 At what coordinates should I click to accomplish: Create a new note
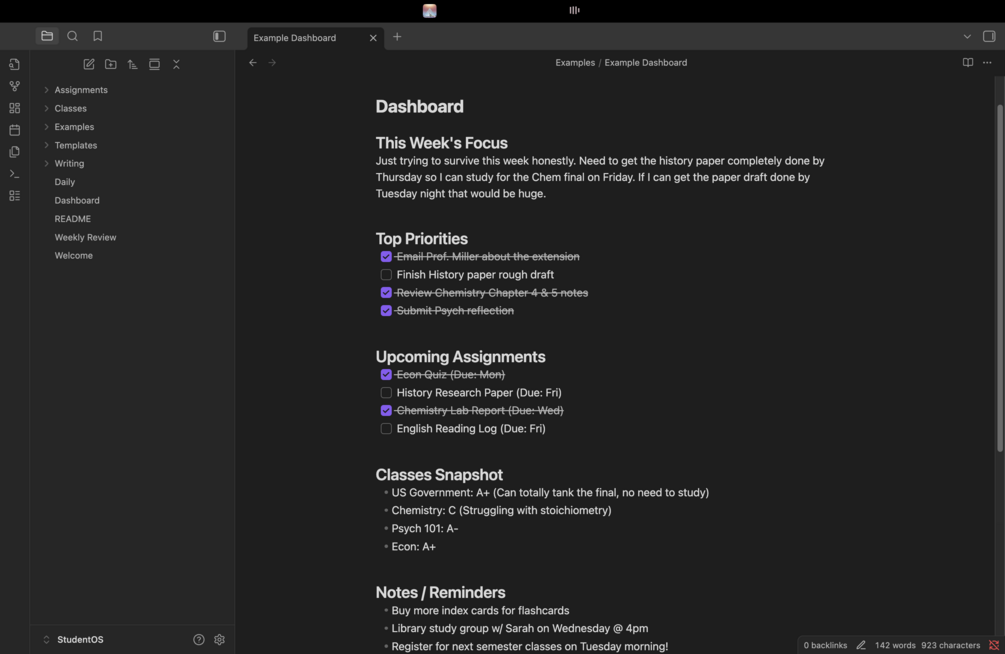click(x=89, y=64)
